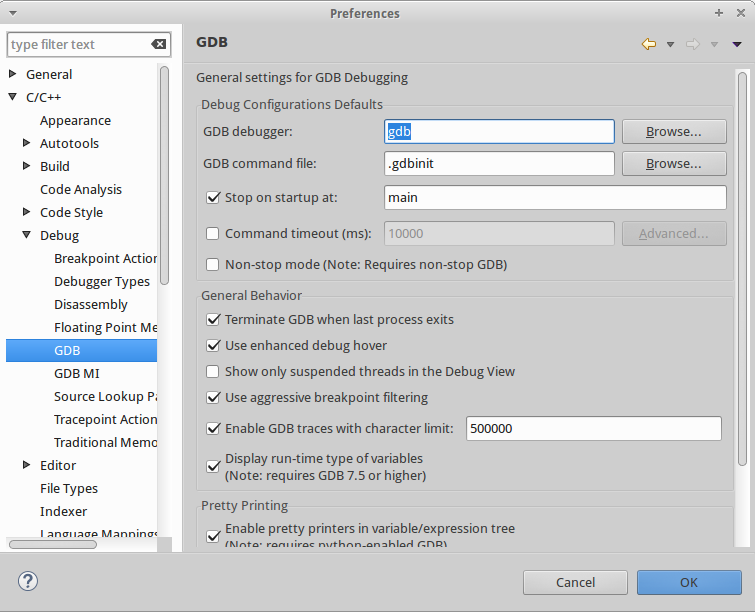Open Traditional Memory preference page

(105, 443)
